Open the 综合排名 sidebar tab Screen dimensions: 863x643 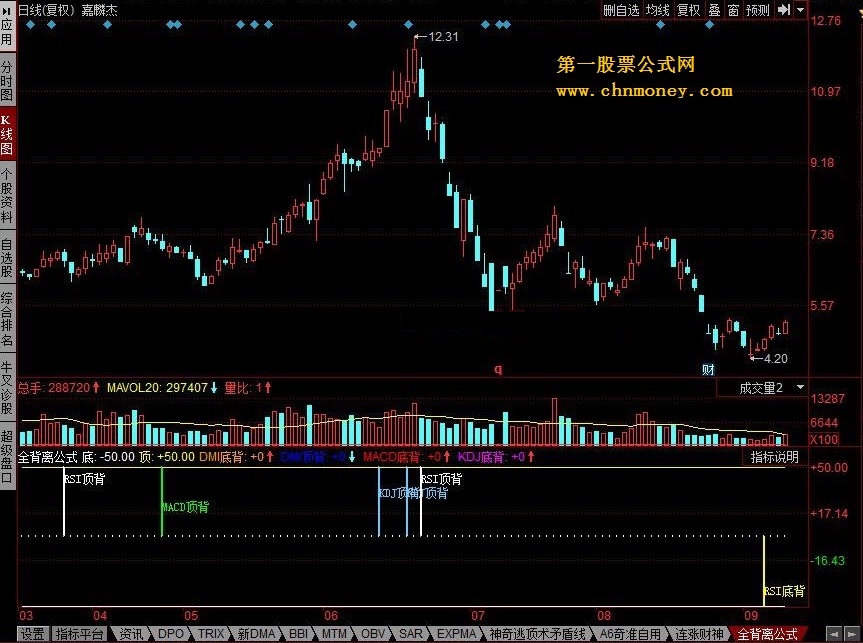coord(7,318)
